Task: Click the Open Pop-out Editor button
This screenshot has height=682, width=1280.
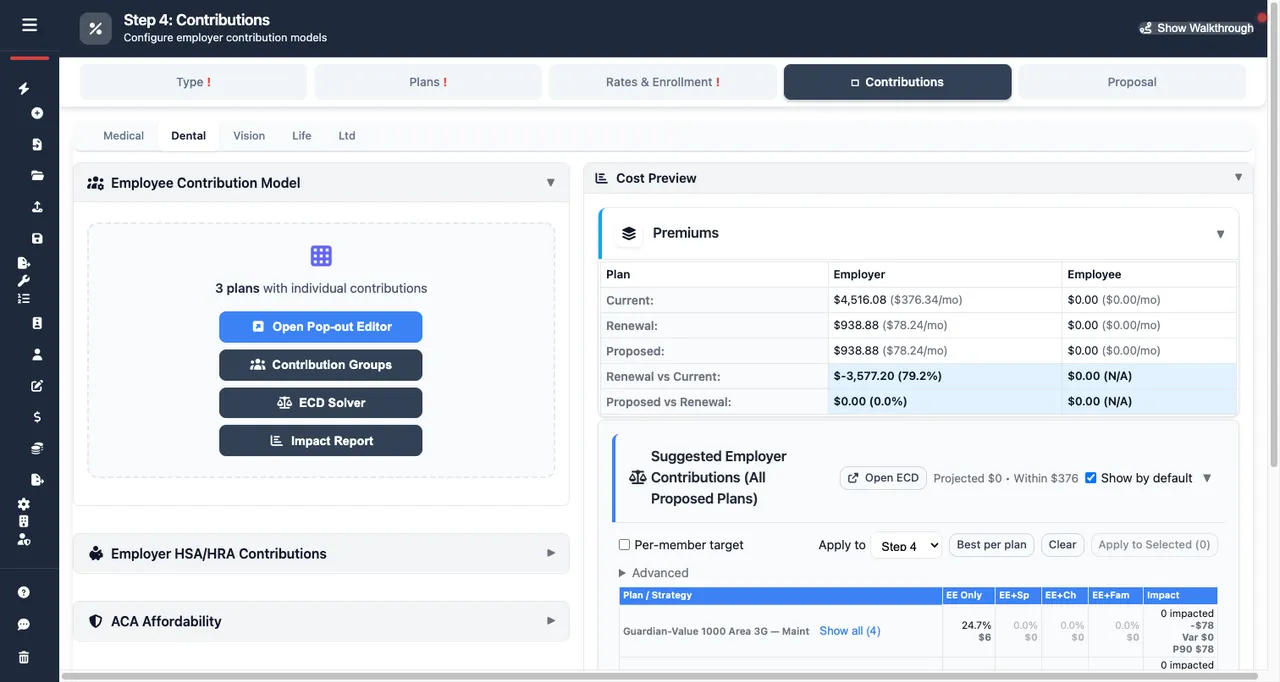Action: [x=320, y=327]
